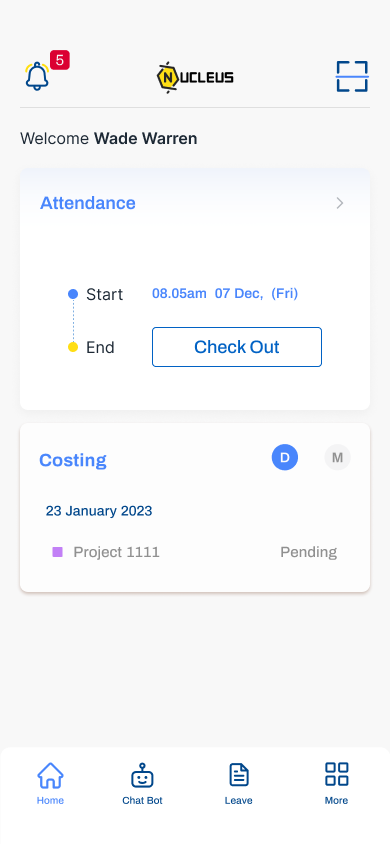390x844 pixels.
Task: Click the Check Out button
Action: coord(237,347)
